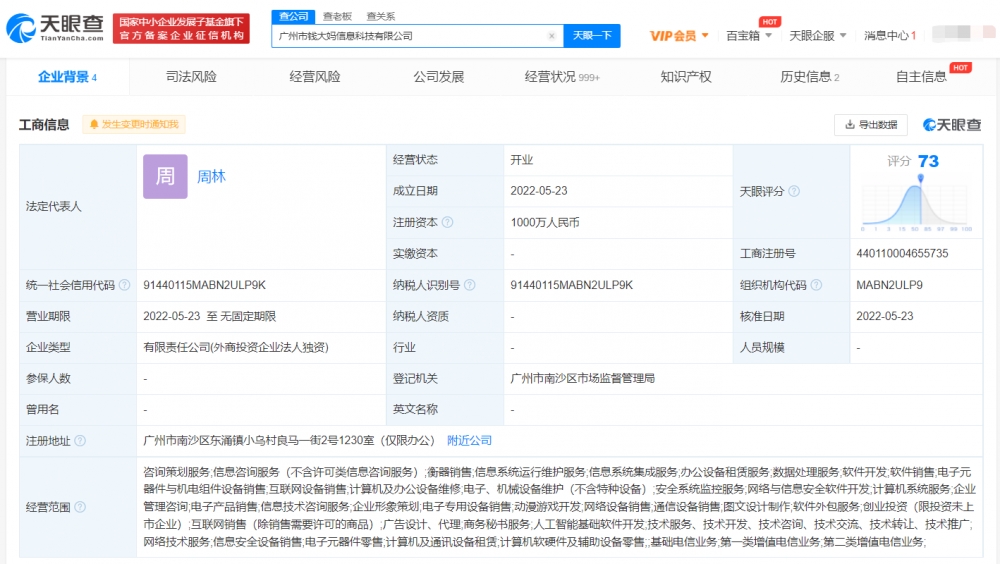1000x564 pixels.
Task: Click the purple 周 avatar icon
Action: pyautogui.click(x=165, y=177)
